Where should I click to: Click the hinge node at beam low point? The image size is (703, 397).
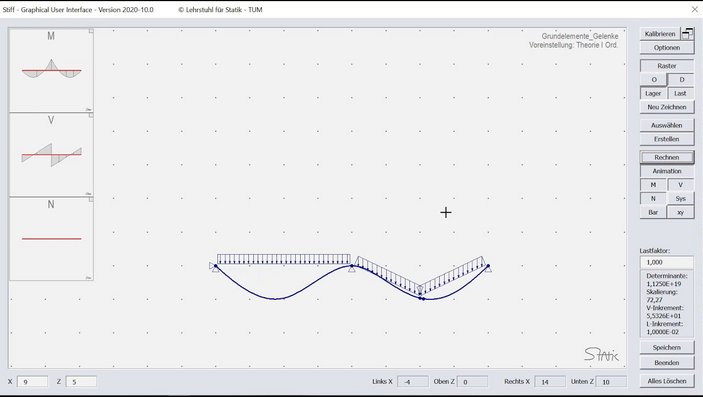(421, 298)
